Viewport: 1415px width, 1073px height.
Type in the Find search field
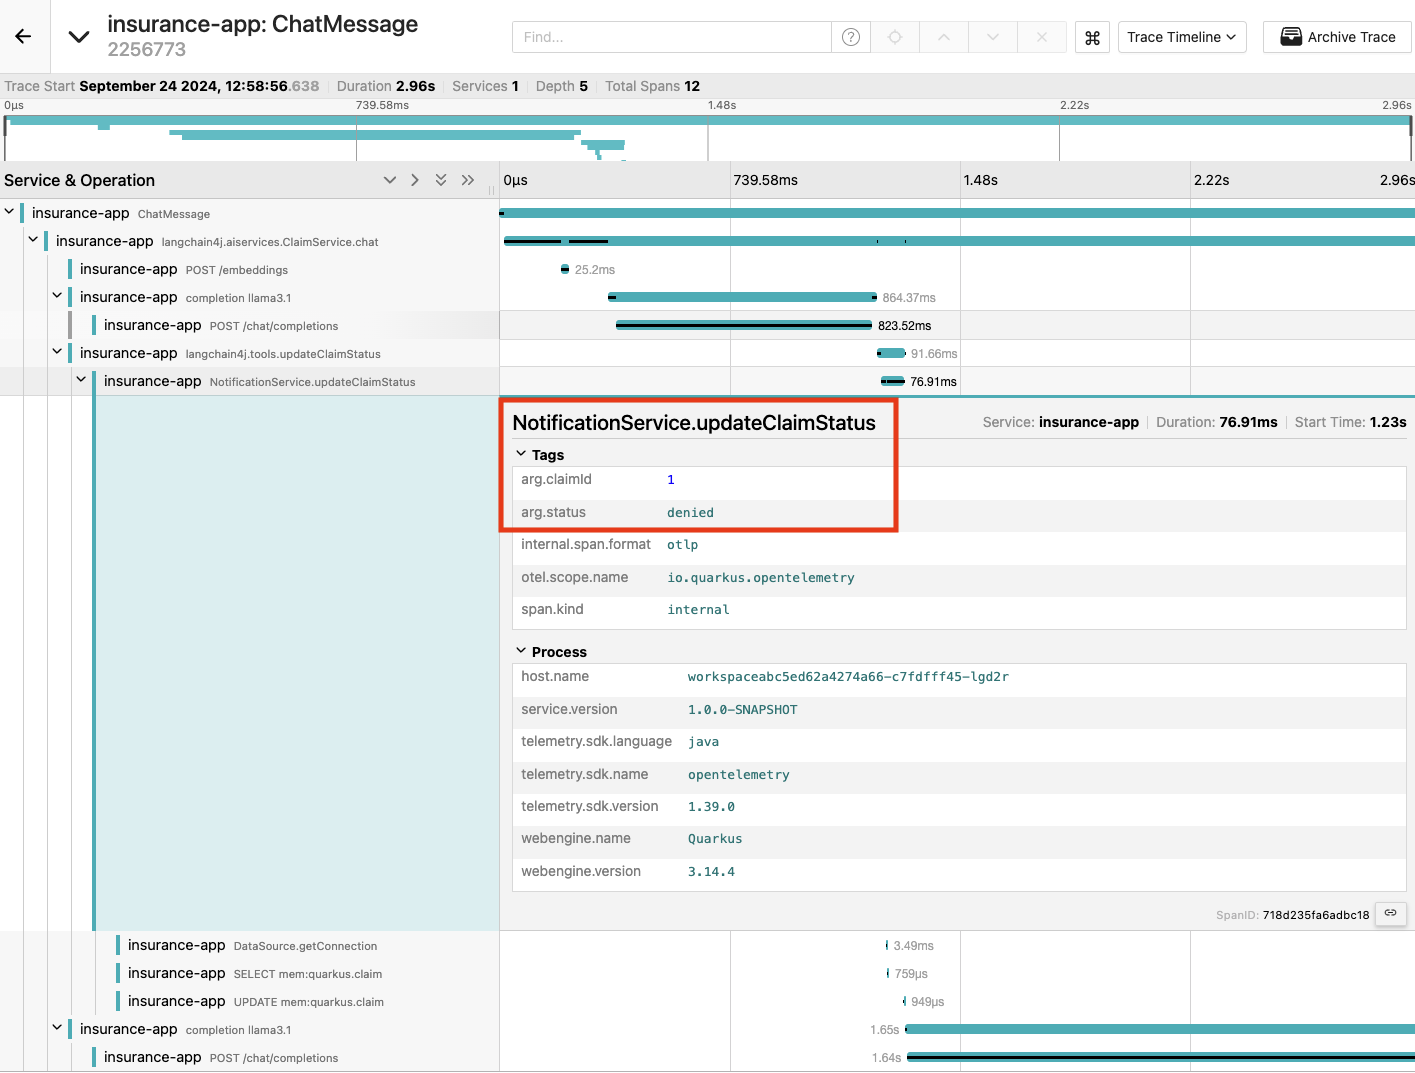point(671,37)
